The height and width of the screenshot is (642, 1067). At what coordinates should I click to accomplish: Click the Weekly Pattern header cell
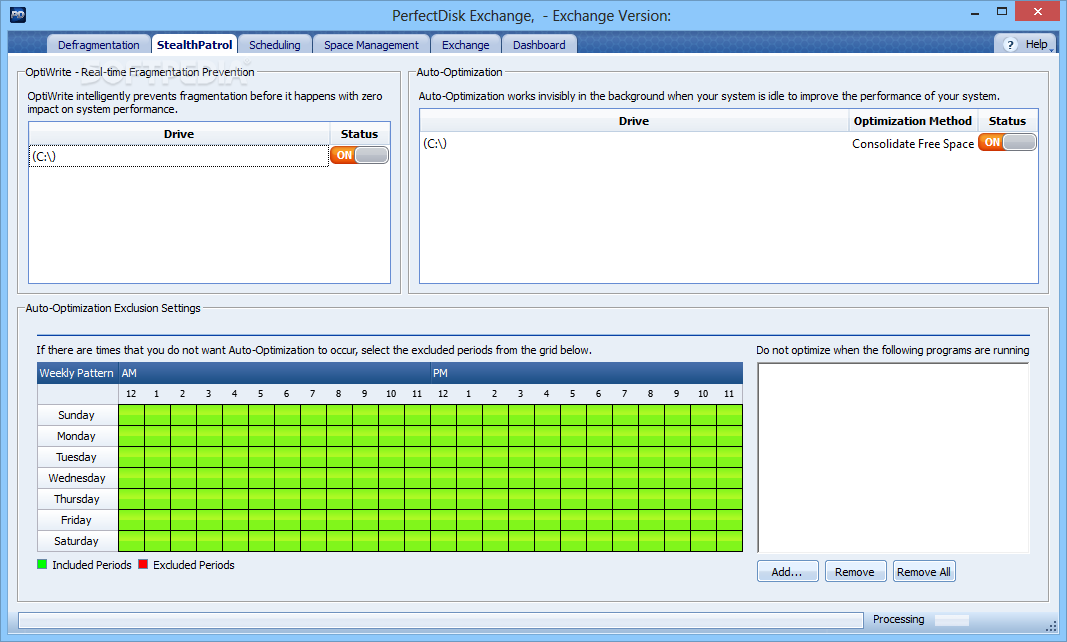77,373
